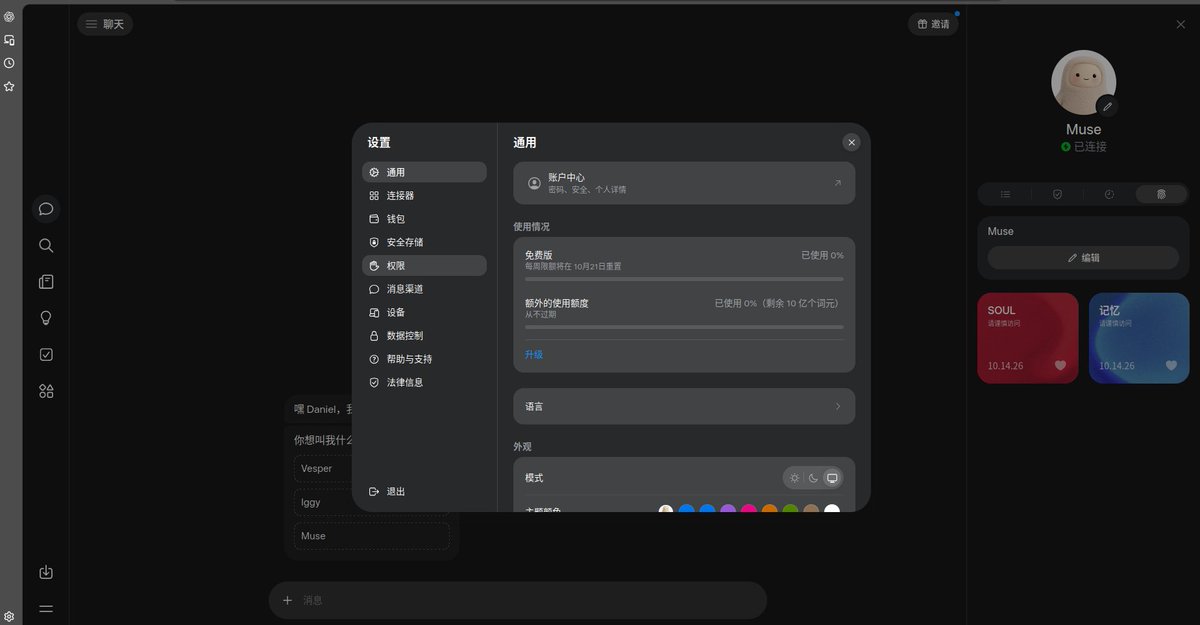Open the checkbox tasks icon in sidebar
This screenshot has height=625, width=1200.
point(46,354)
